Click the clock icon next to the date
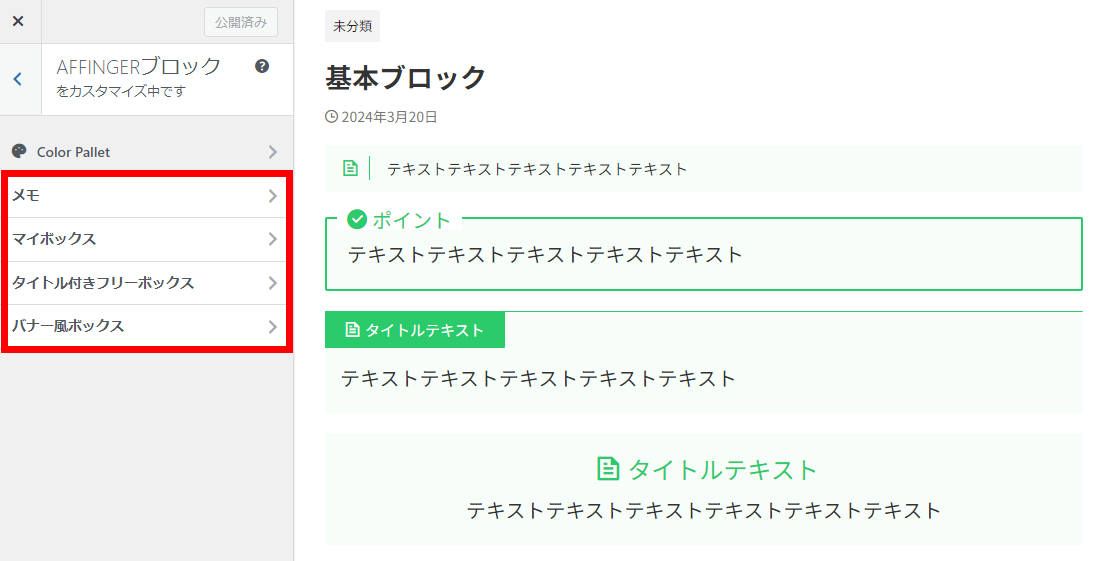 (331, 117)
